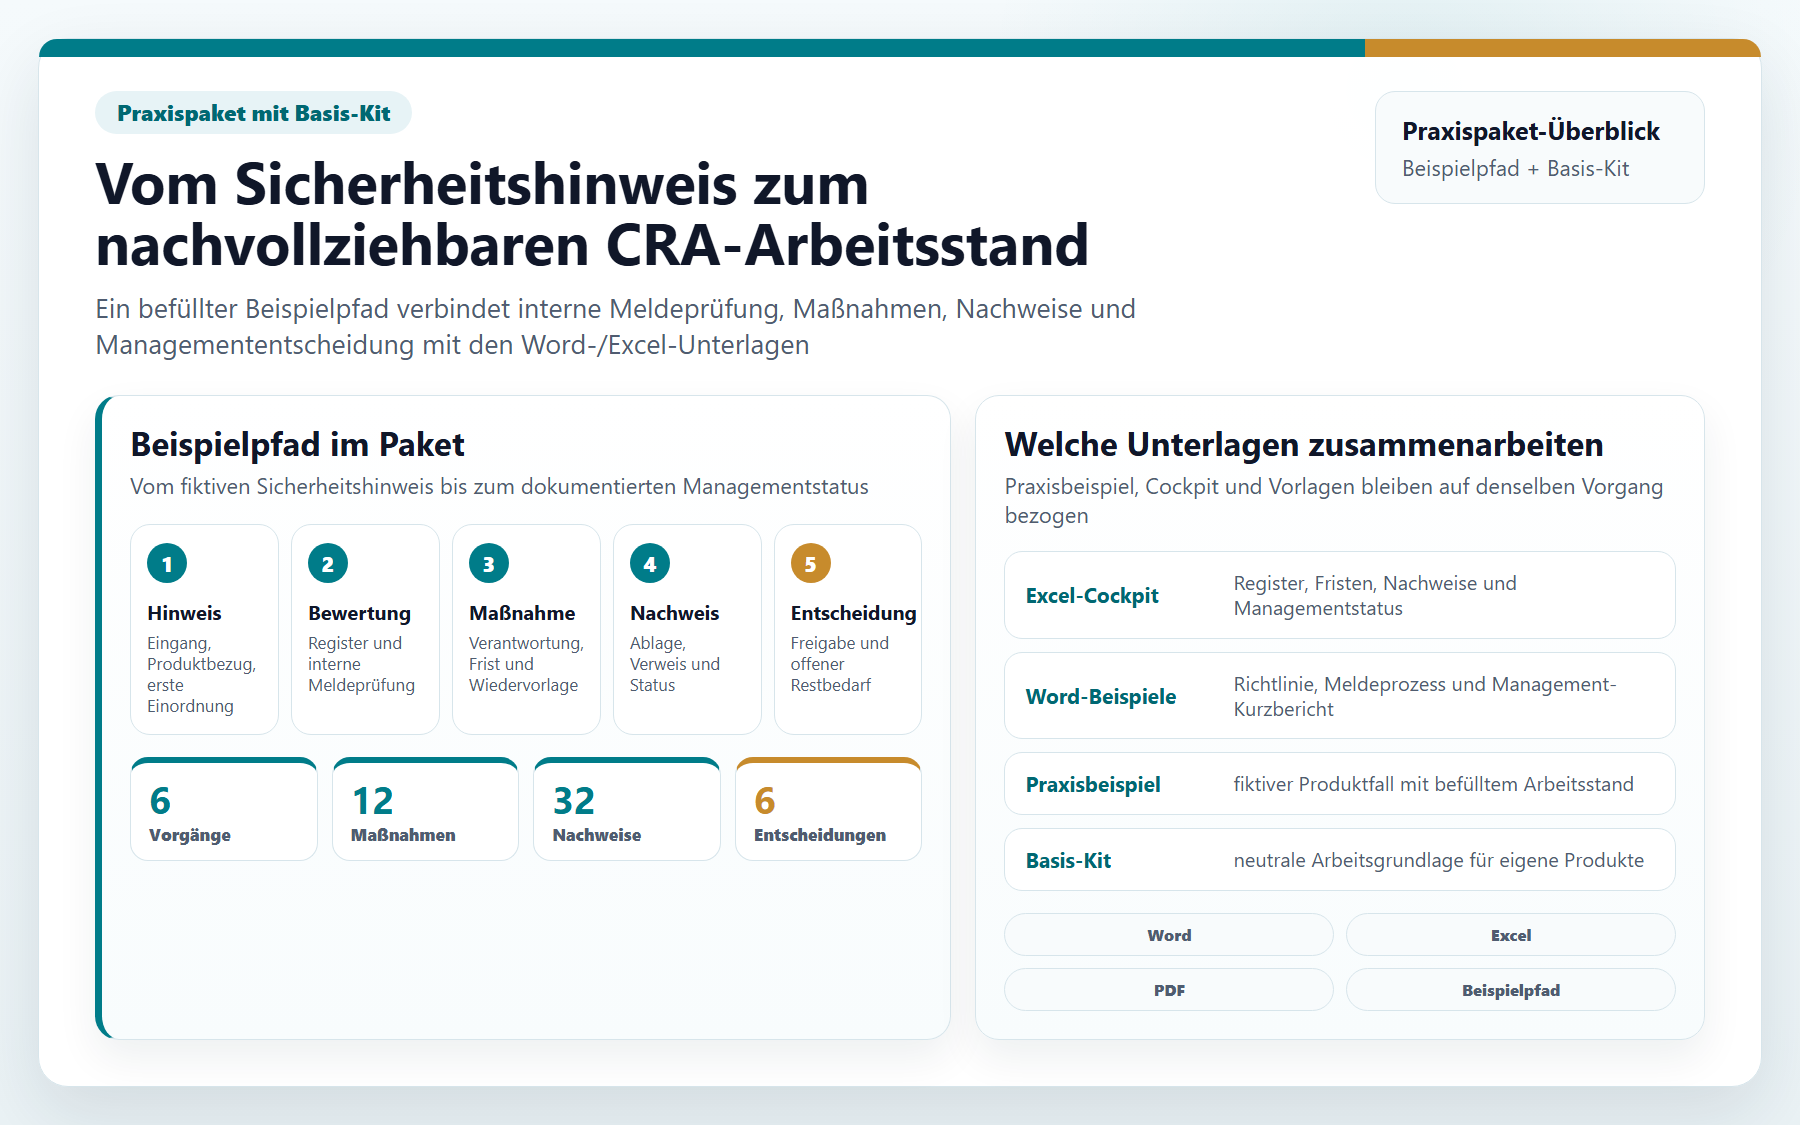The width and height of the screenshot is (1800, 1125).
Task: Click the 6 Entscheidungen stat card
Action: coord(828,810)
